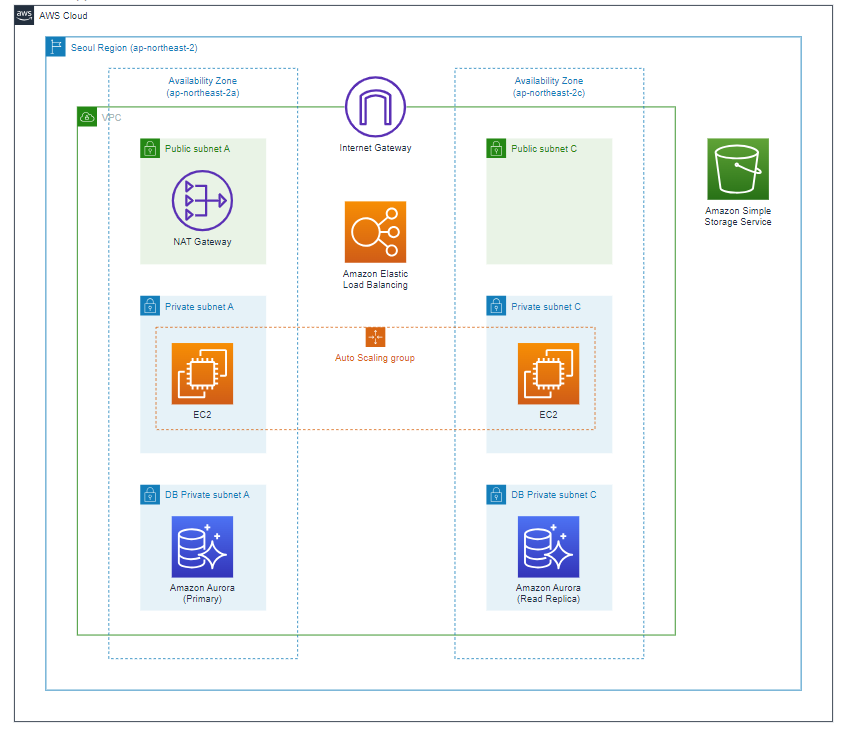Screen dimensions: 847x732
Task: Expand the Auto Scaling group boundary
Action: tap(375, 338)
